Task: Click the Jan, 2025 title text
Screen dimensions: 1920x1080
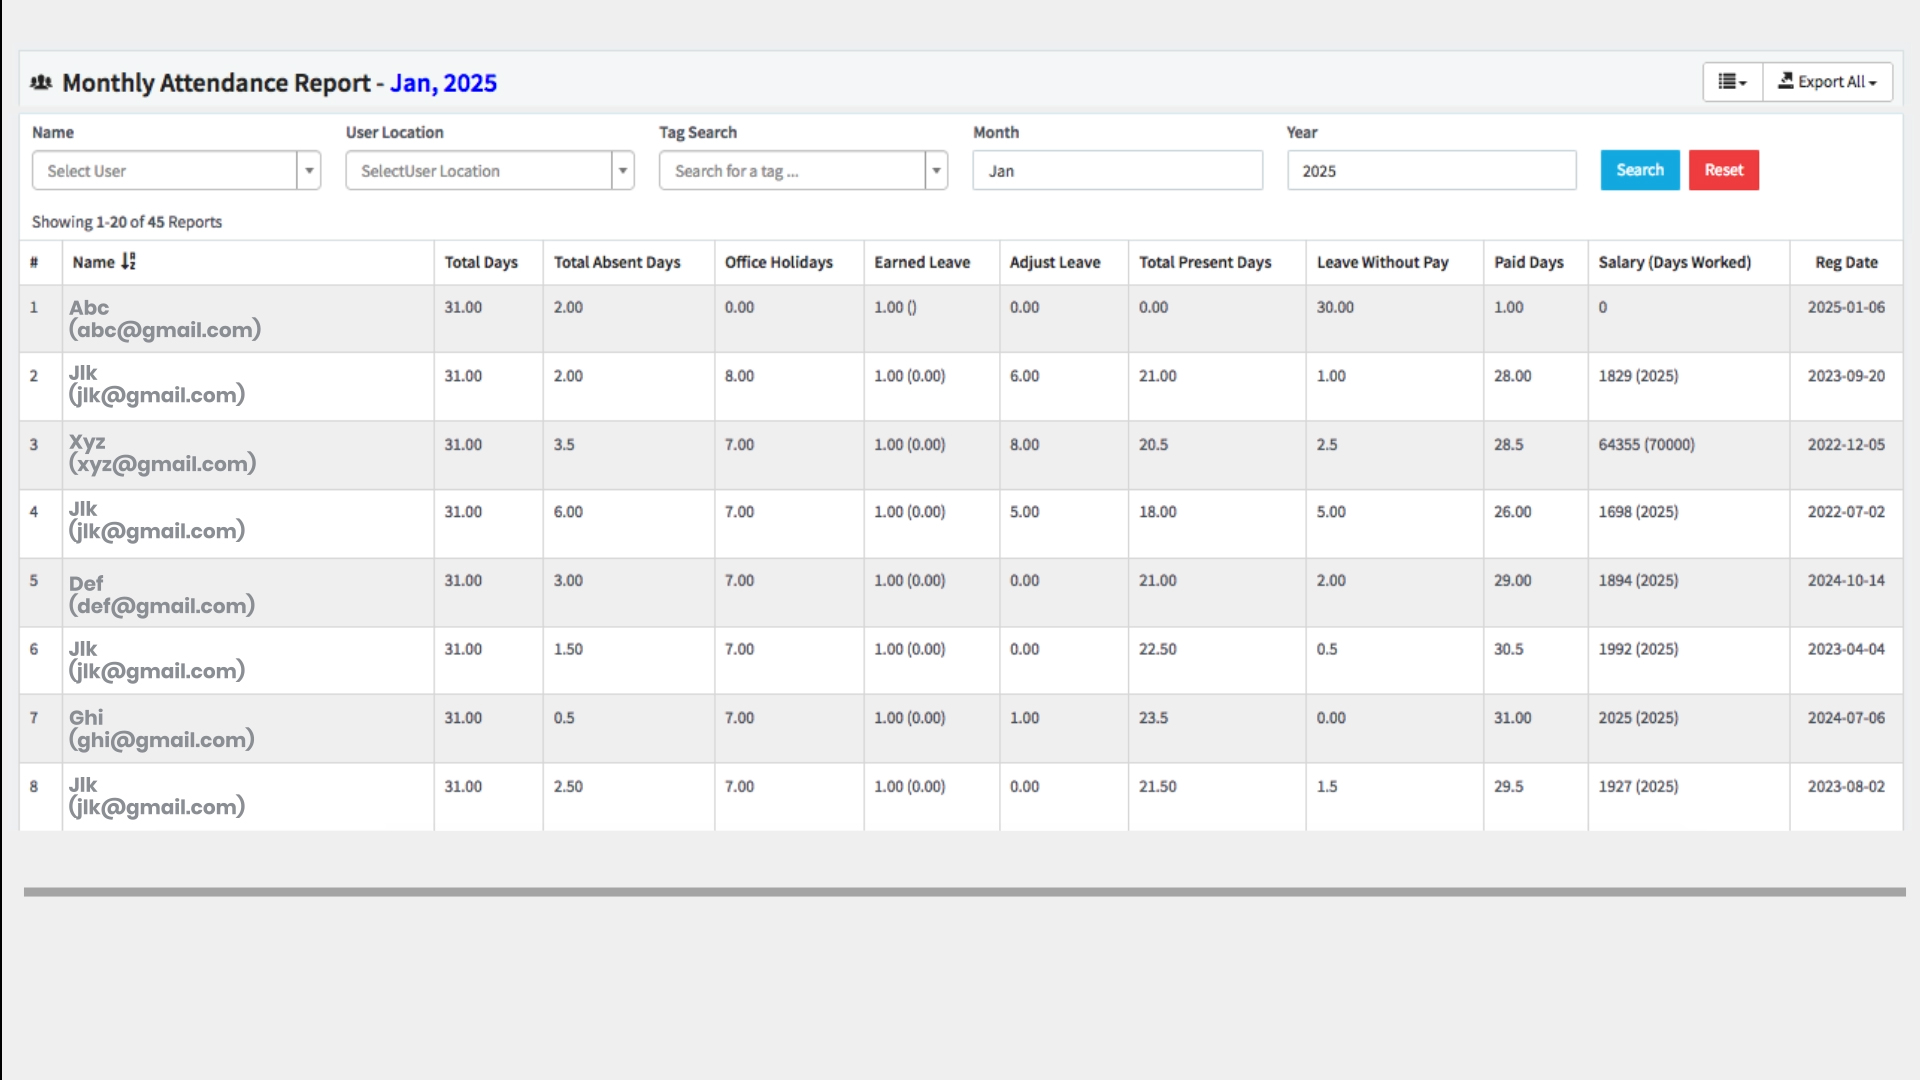Action: pyautogui.click(x=443, y=83)
